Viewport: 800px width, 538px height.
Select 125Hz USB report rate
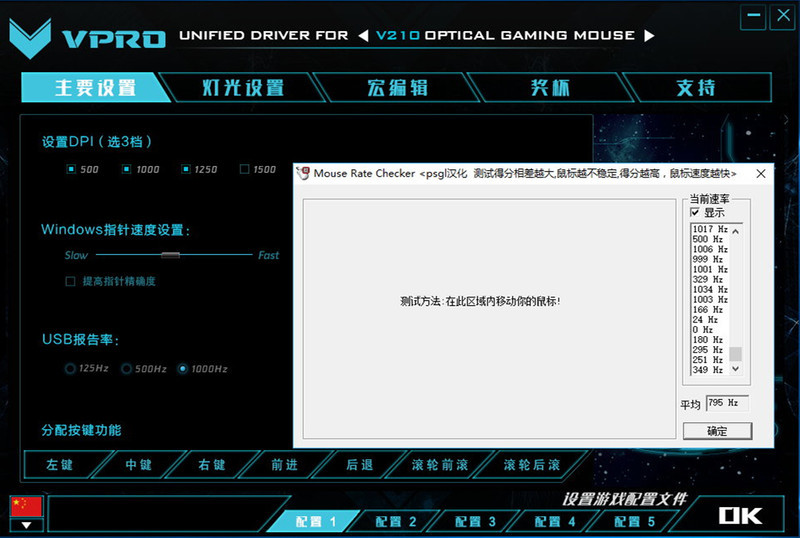(x=70, y=369)
